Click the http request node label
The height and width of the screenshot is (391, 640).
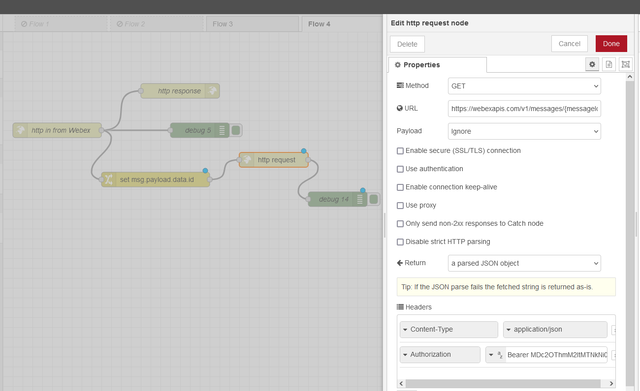276,160
